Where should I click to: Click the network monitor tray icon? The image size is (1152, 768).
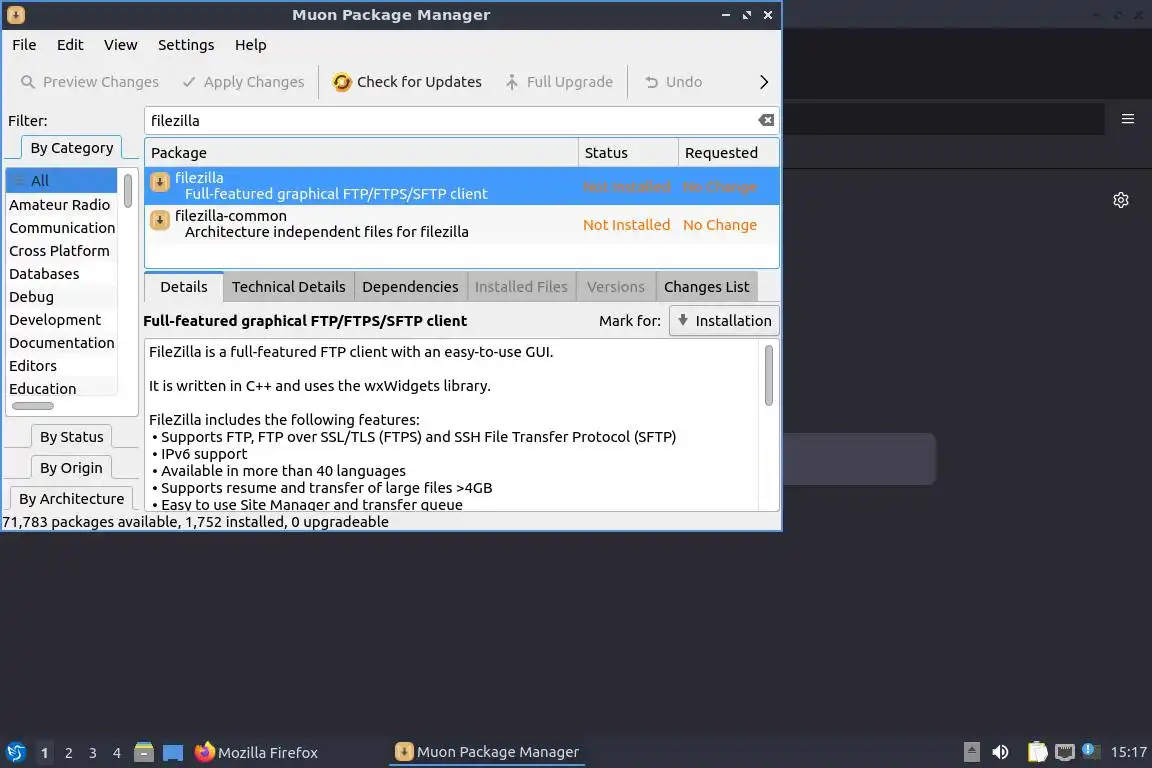coord(1065,752)
